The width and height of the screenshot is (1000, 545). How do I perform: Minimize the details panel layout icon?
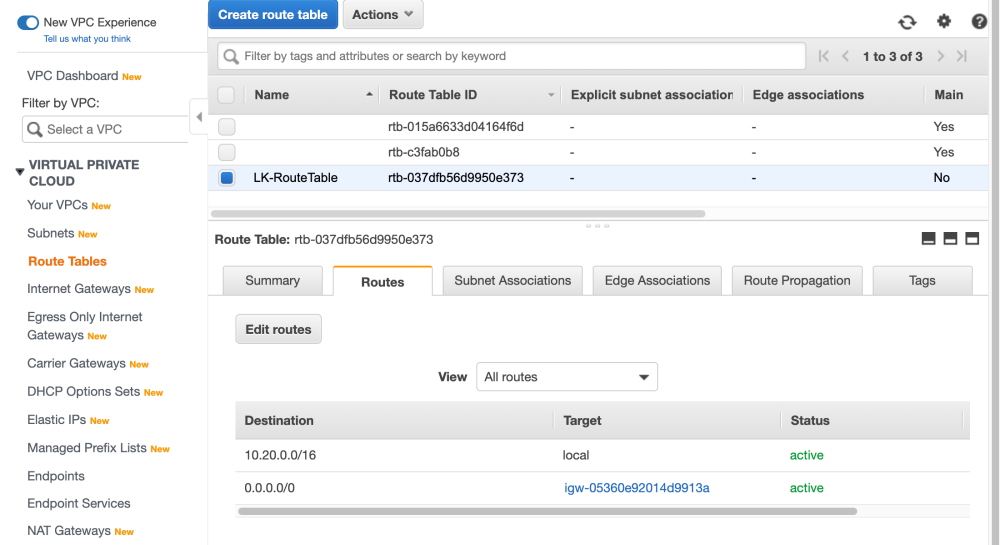(928, 239)
